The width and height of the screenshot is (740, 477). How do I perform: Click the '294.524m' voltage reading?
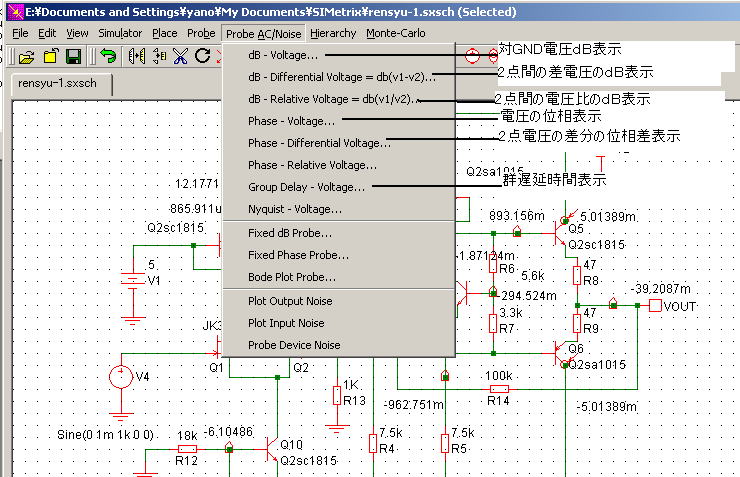(x=529, y=296)
